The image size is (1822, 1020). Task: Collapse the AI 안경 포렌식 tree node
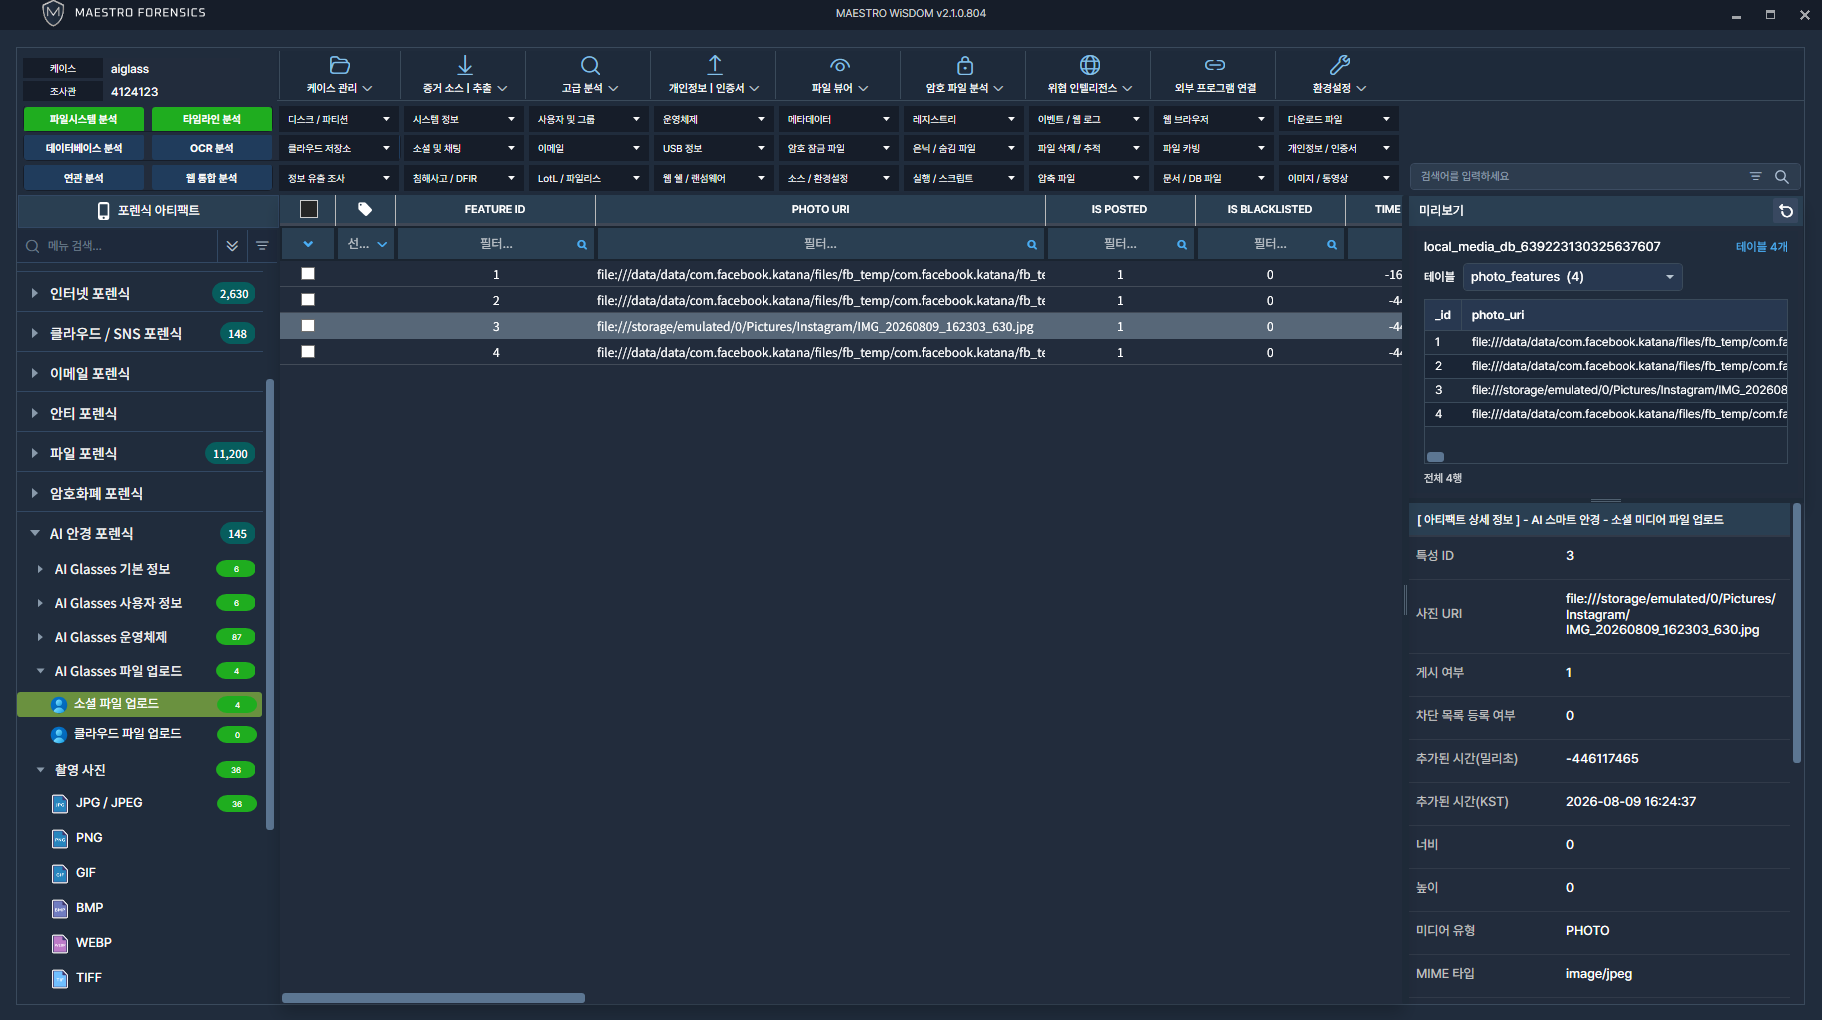[35, 534]
